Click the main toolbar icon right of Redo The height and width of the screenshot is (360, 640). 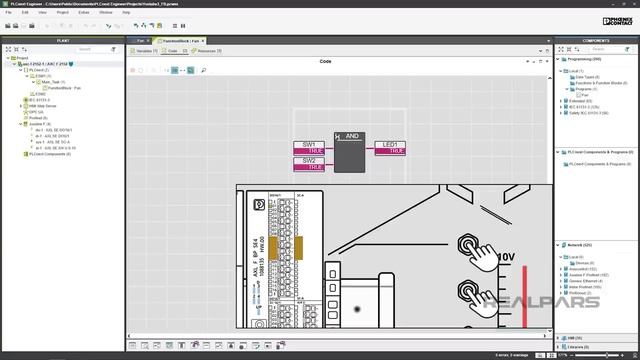tap(109, 26)
